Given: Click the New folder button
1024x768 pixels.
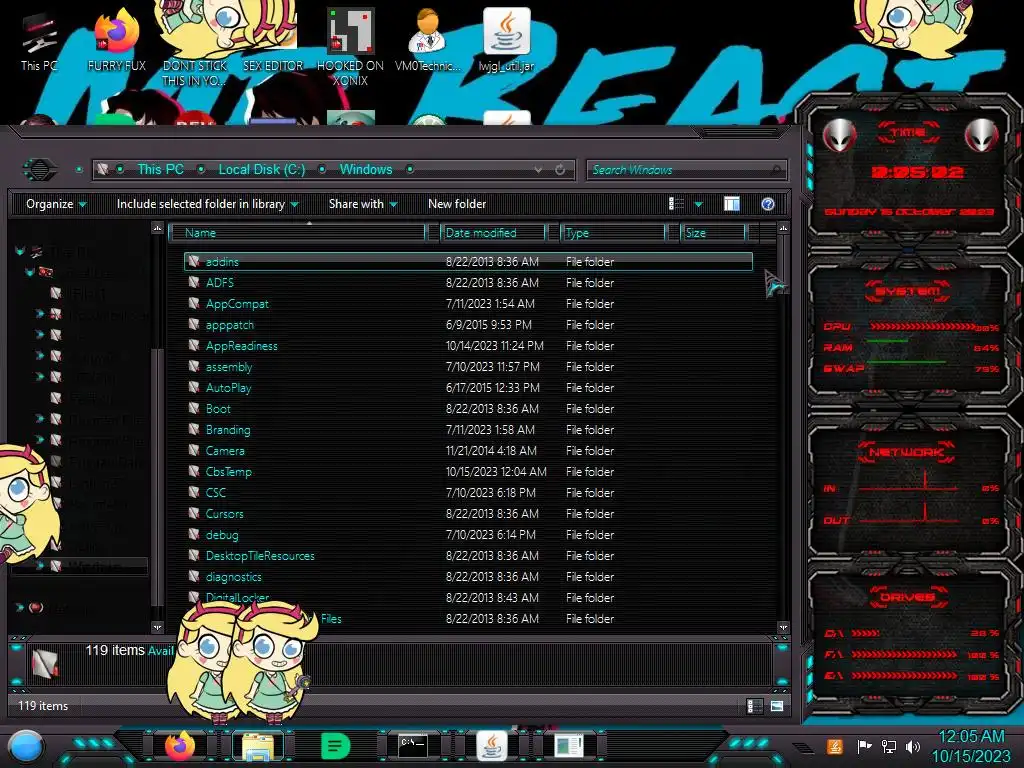Looking at the screenshot, I should coord(457,204).
